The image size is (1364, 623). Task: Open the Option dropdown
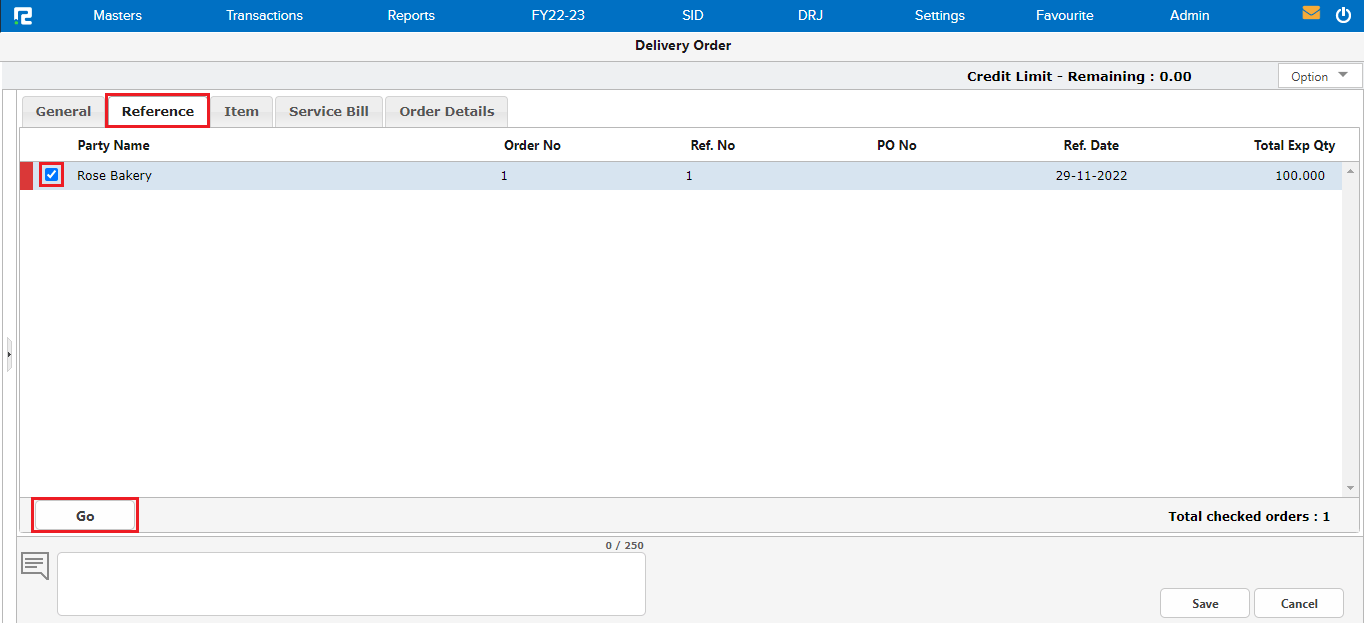(1319, 75)
